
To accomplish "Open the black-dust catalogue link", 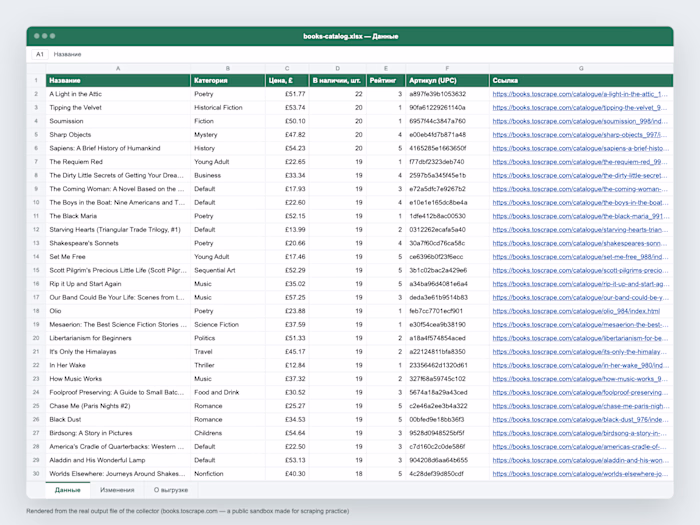I will pyautogui.click(x=580, y=419).
